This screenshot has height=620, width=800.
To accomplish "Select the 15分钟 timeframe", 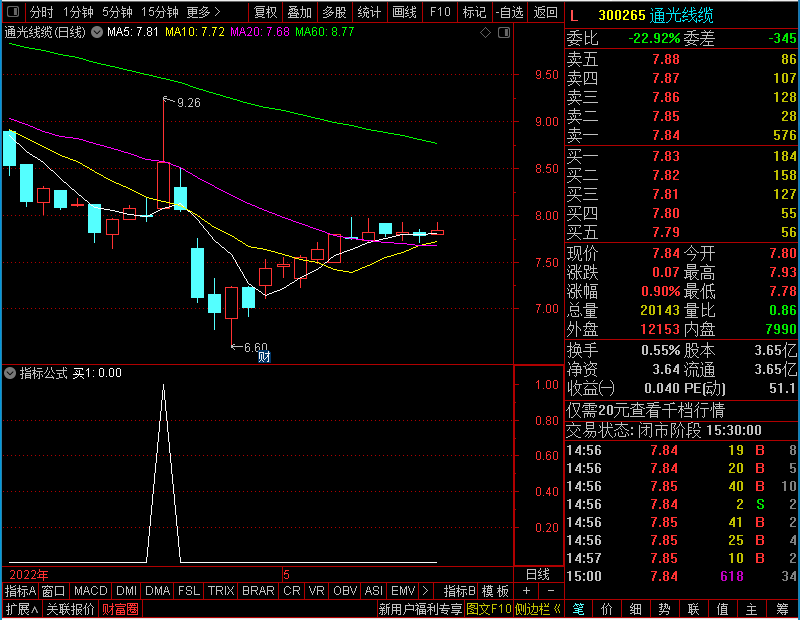I will coord(159,12).
